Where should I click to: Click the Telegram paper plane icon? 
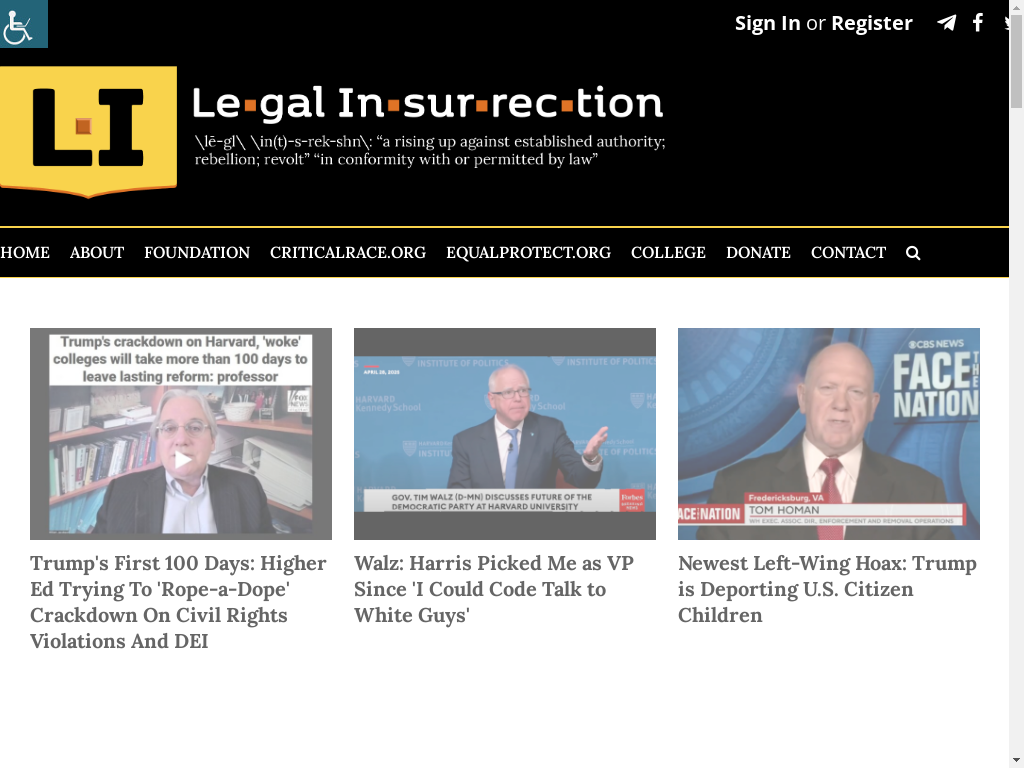[946, 23]
